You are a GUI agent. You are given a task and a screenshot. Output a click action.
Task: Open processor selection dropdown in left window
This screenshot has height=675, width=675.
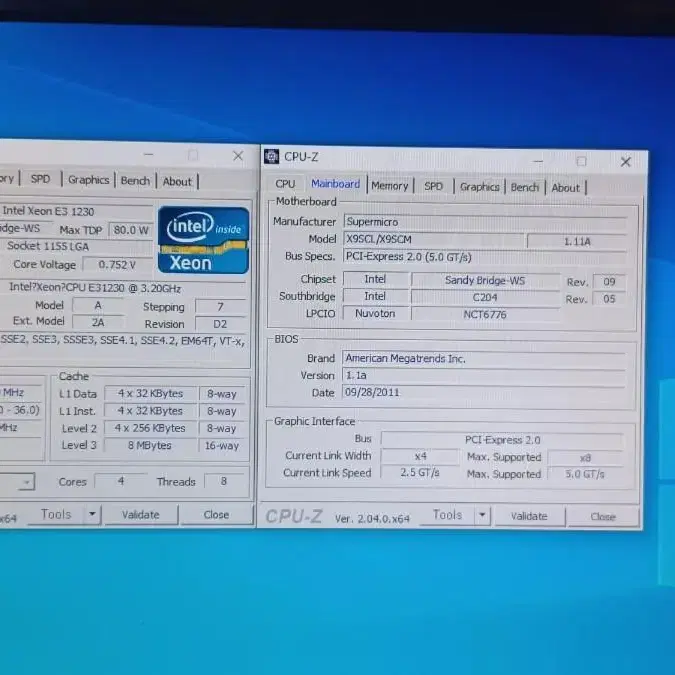[27, 482]
